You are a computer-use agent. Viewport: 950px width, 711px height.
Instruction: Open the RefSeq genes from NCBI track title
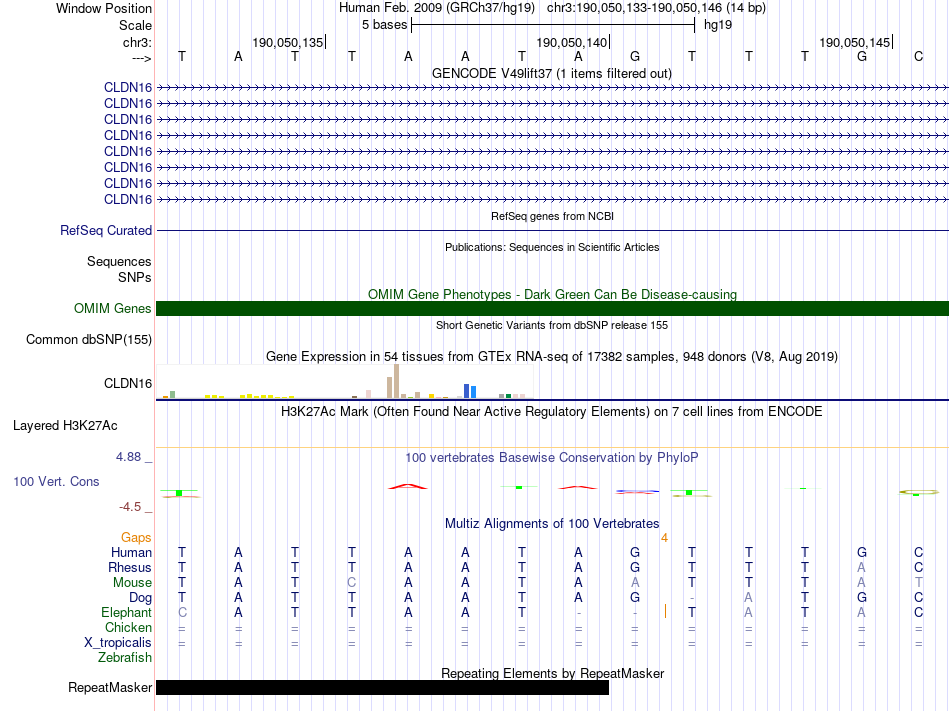point(552,216)
